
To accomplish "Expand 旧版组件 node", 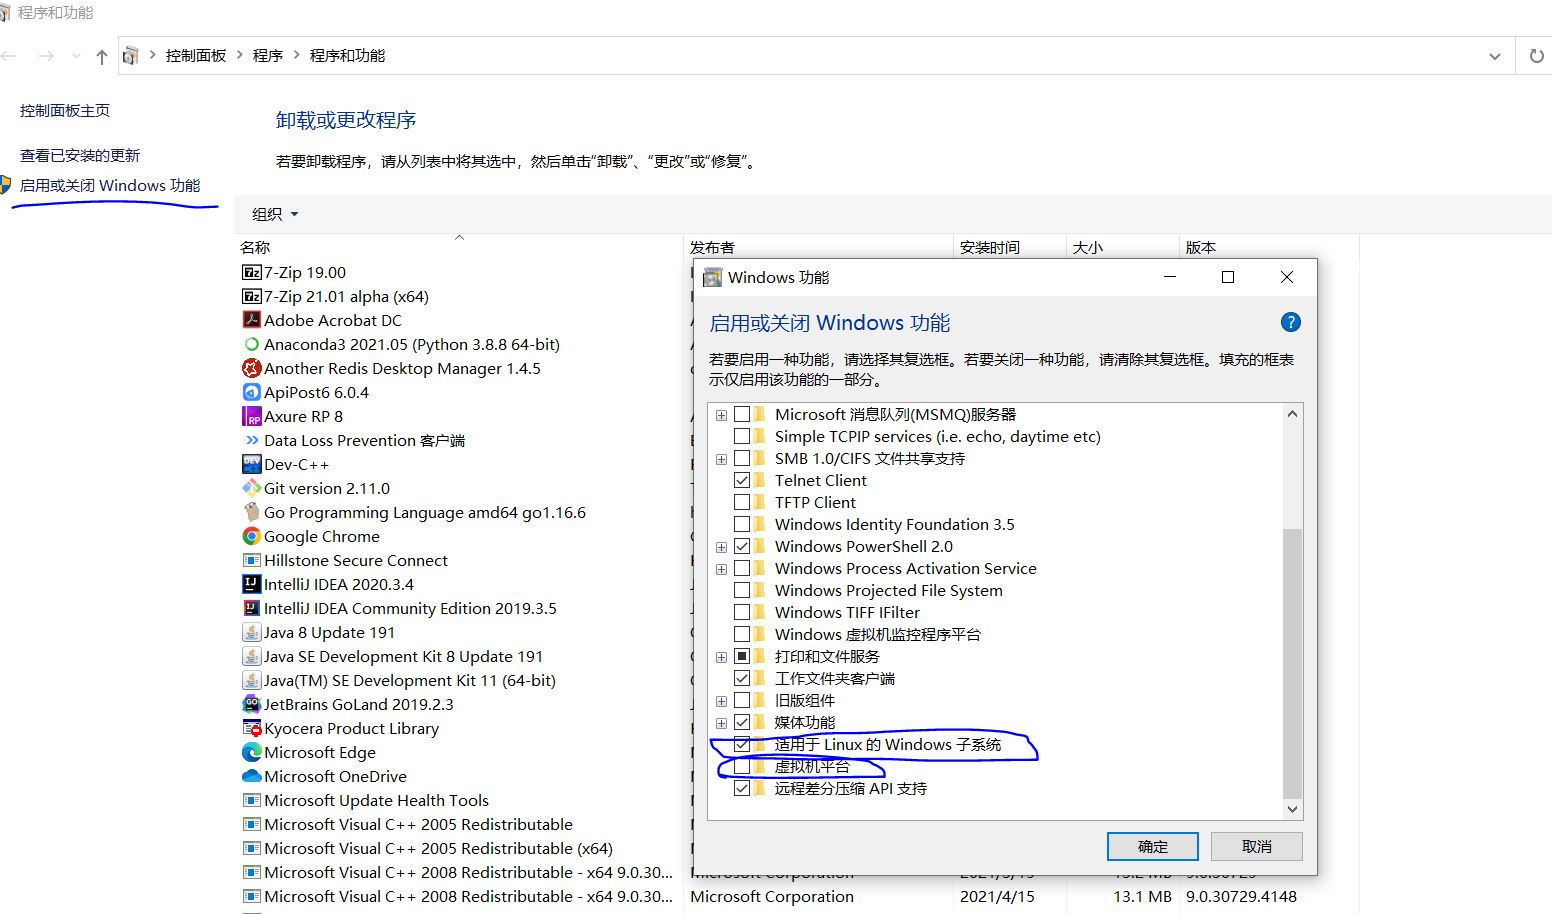I will (x=721, y=701).
